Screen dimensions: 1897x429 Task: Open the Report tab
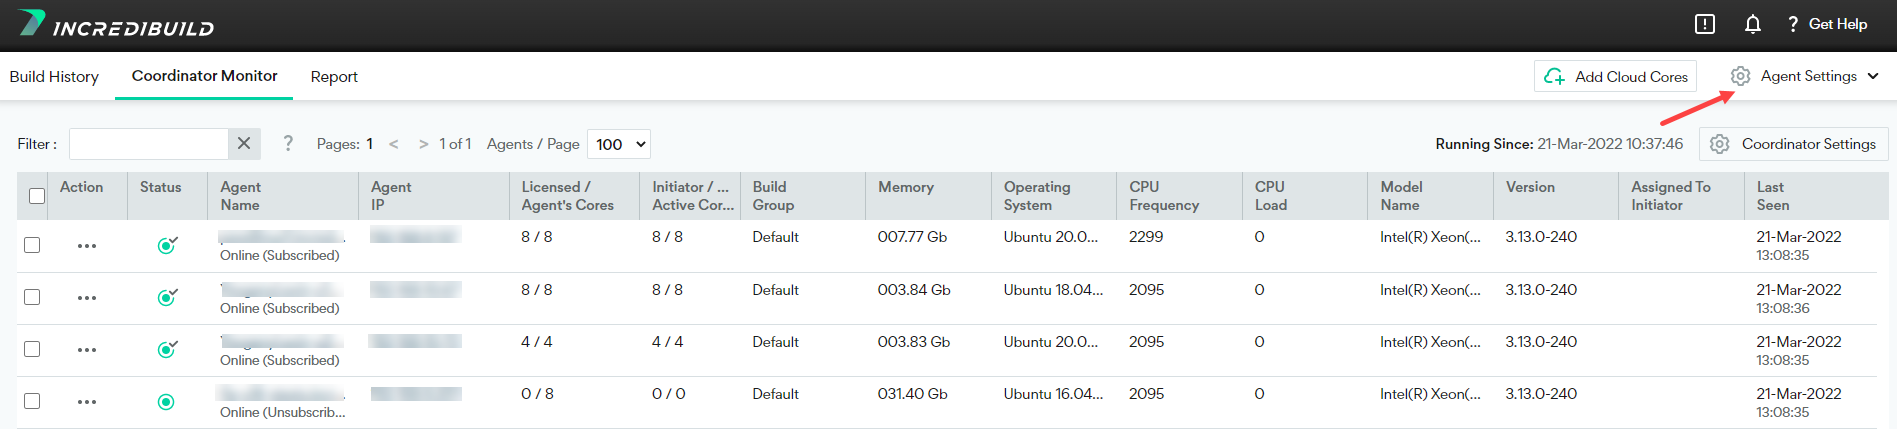click(x=334, y=76)
